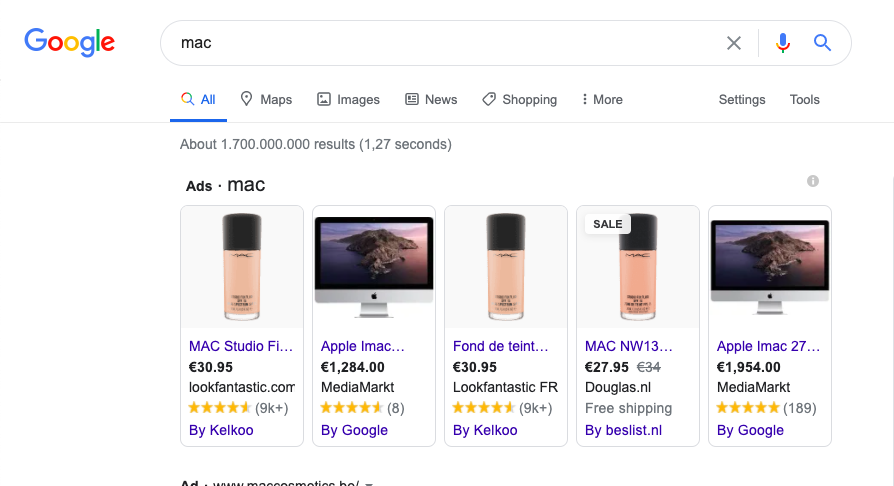894x486 pixels.
Task: Open the Apple Imac… ad link
Action: (x=363, y=346)
